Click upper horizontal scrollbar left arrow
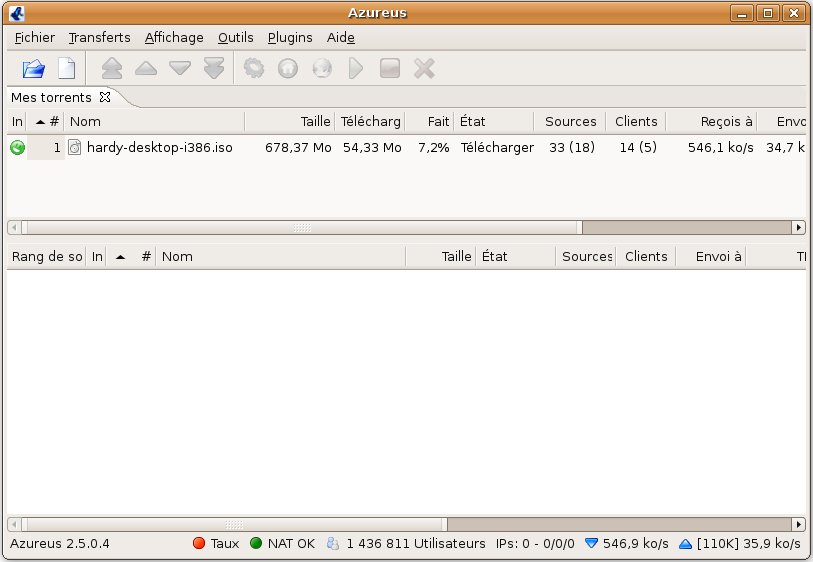This screenshot has width=813, height=562. [14, 227]
